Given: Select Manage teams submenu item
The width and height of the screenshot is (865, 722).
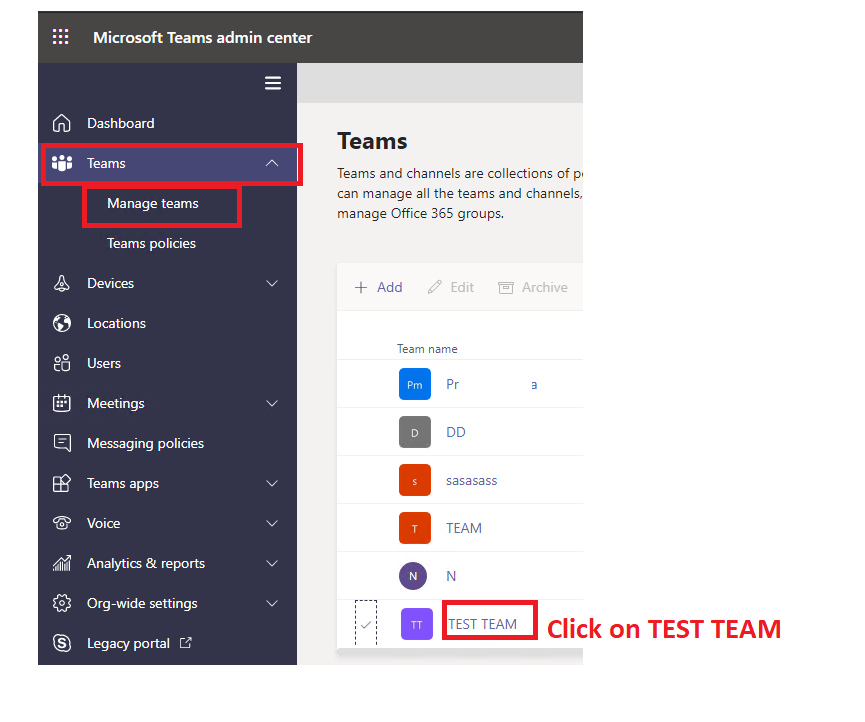Looking at the screenshot, I should (x=153, y=204).
